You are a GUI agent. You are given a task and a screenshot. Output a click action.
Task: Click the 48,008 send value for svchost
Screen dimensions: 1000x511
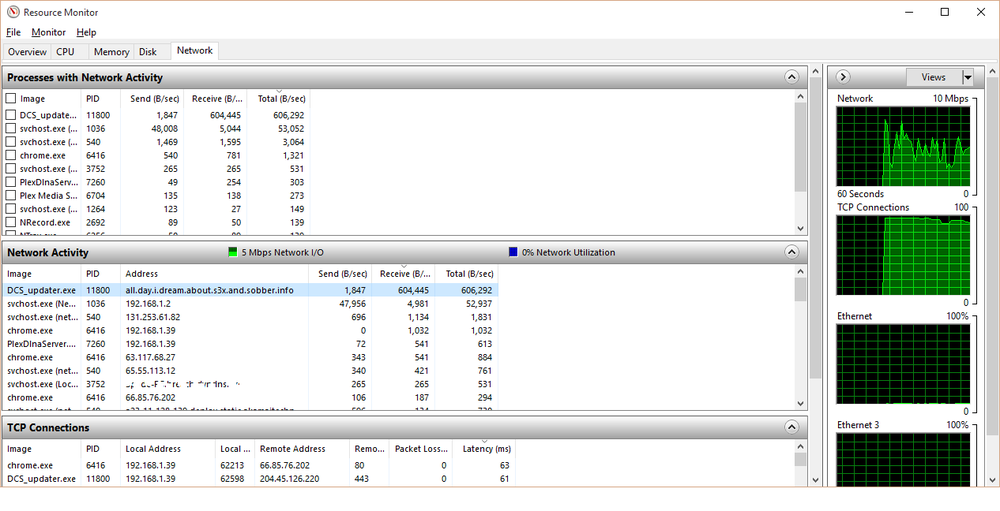pos(163,128)
